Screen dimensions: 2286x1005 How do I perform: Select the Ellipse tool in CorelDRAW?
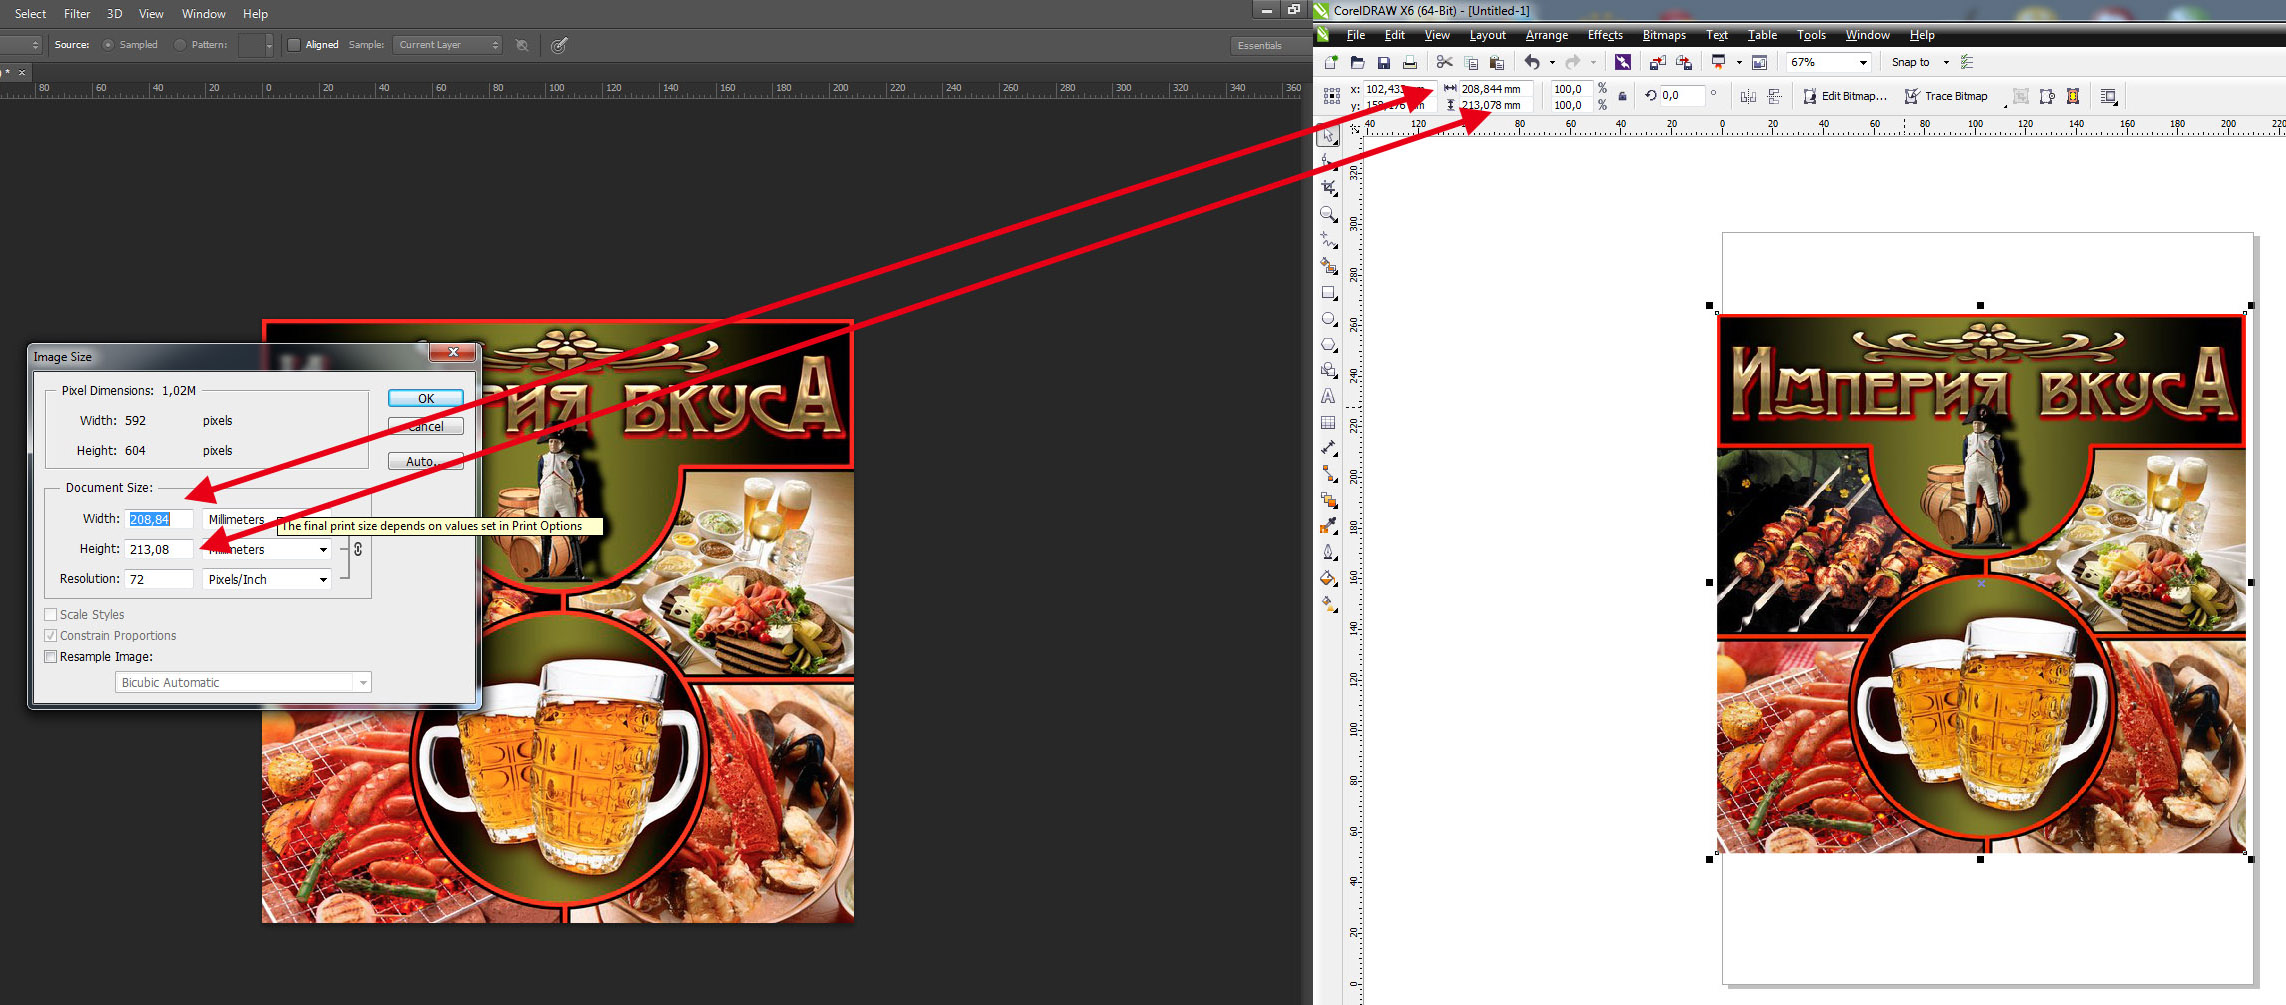click(1328, 319)
